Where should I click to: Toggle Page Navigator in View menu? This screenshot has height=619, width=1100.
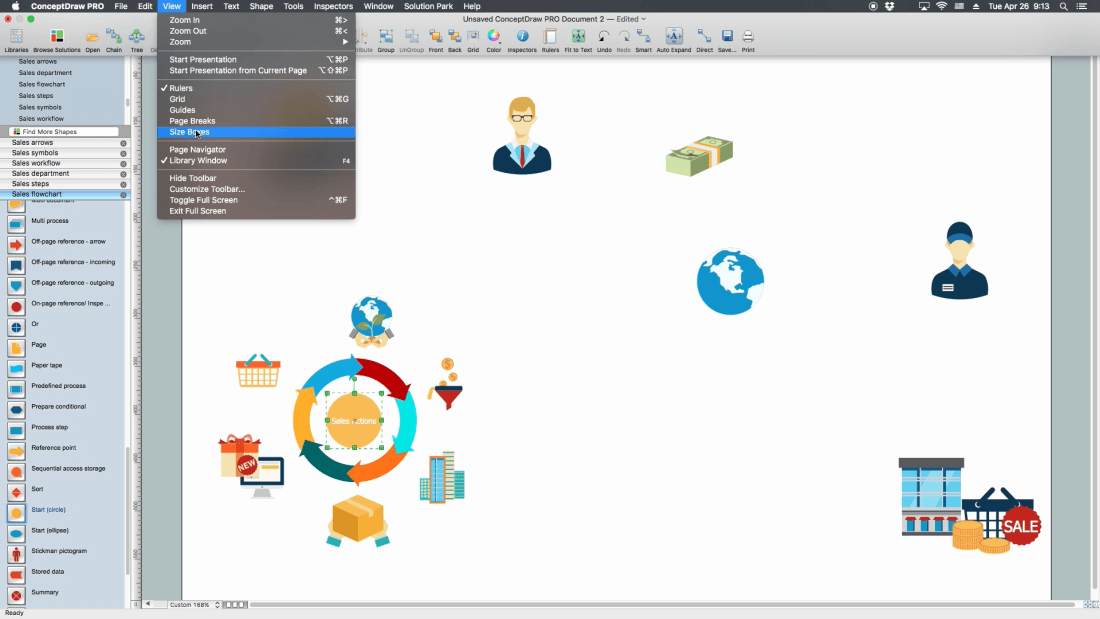256,149
